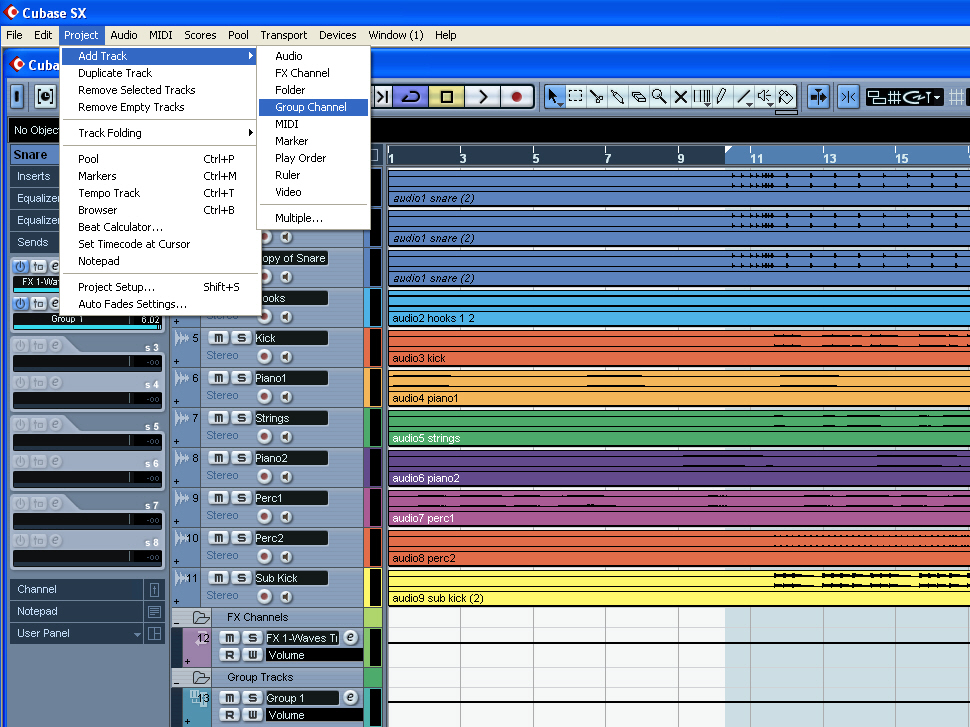Click ruler at bar 7
Image resolution: width=970 pixels, height=727 pixels.
point(607,155)
